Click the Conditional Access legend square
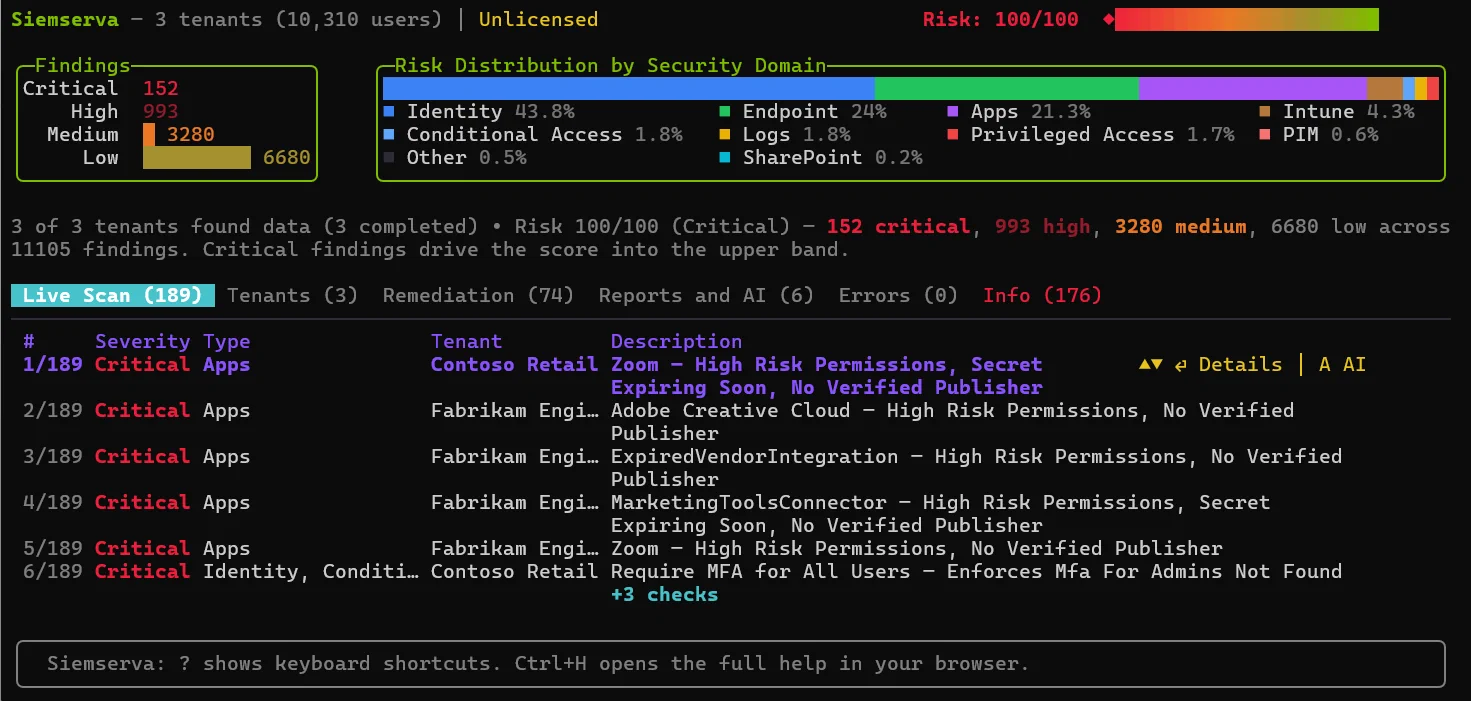The image size is (1471, 701). pyautogui.click(x=389, y=134)
